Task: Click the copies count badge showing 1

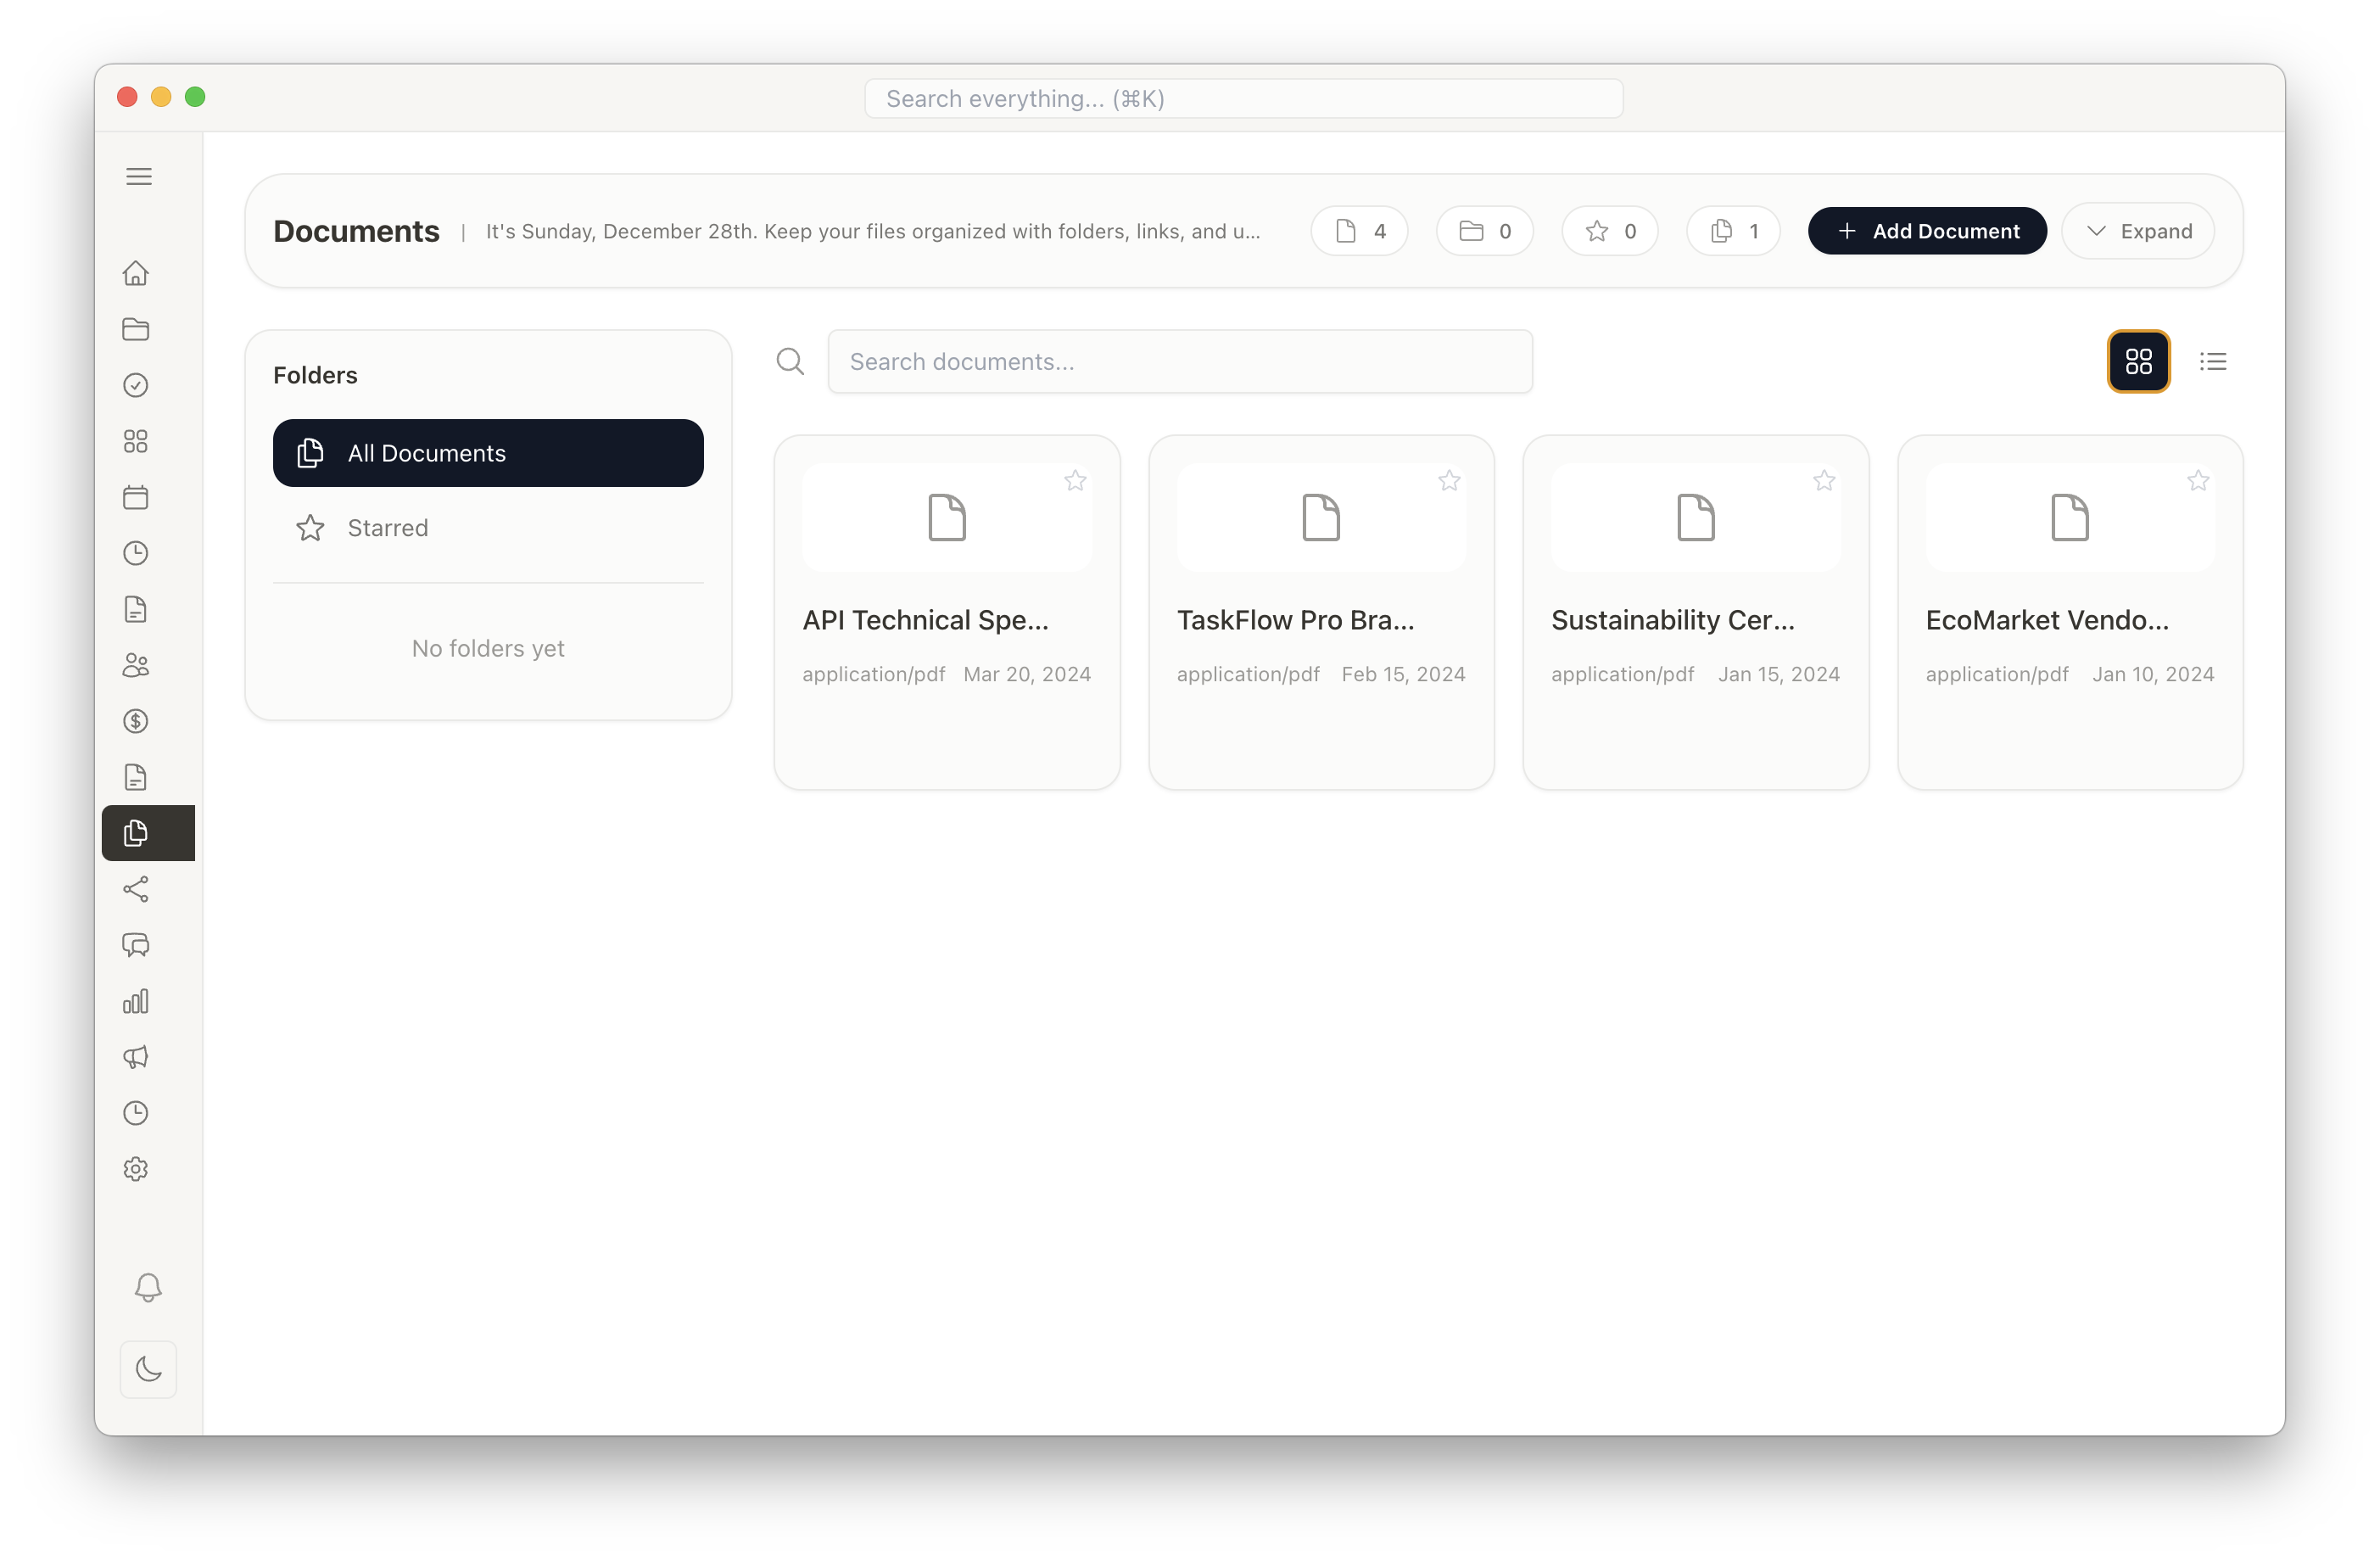Action: click(x=1733, y=231)
